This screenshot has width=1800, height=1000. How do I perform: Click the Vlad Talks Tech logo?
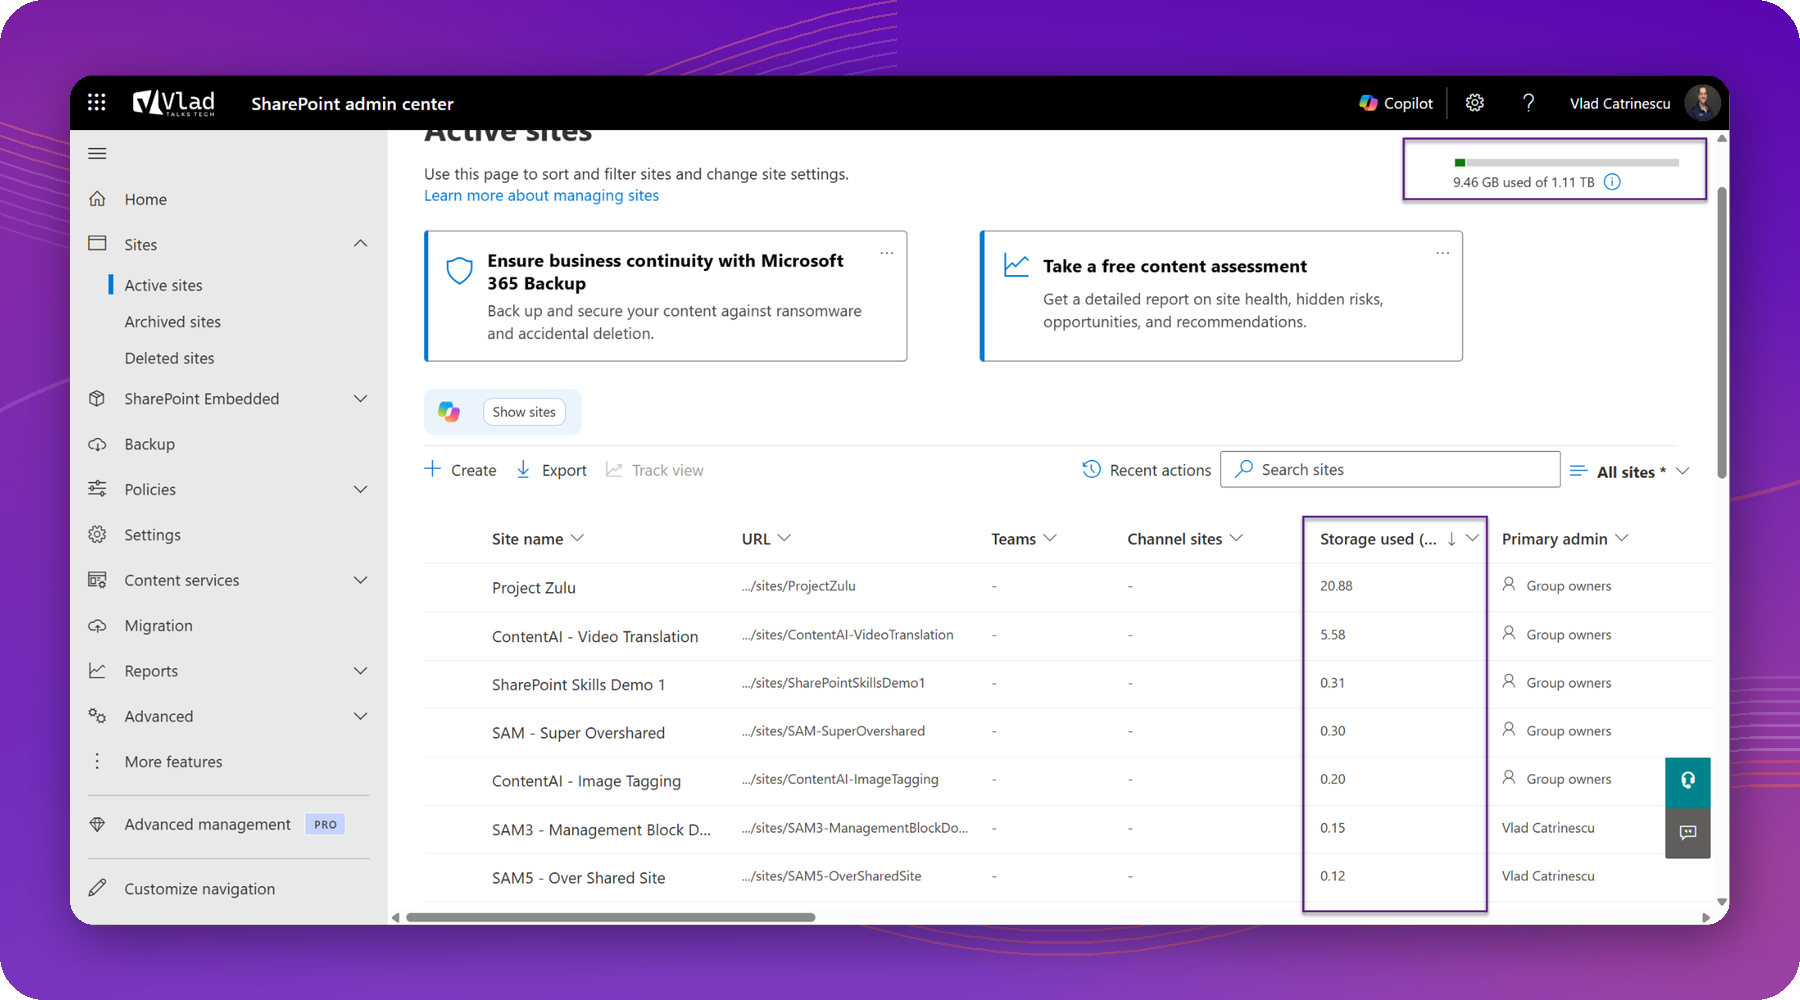click(174, 102)
